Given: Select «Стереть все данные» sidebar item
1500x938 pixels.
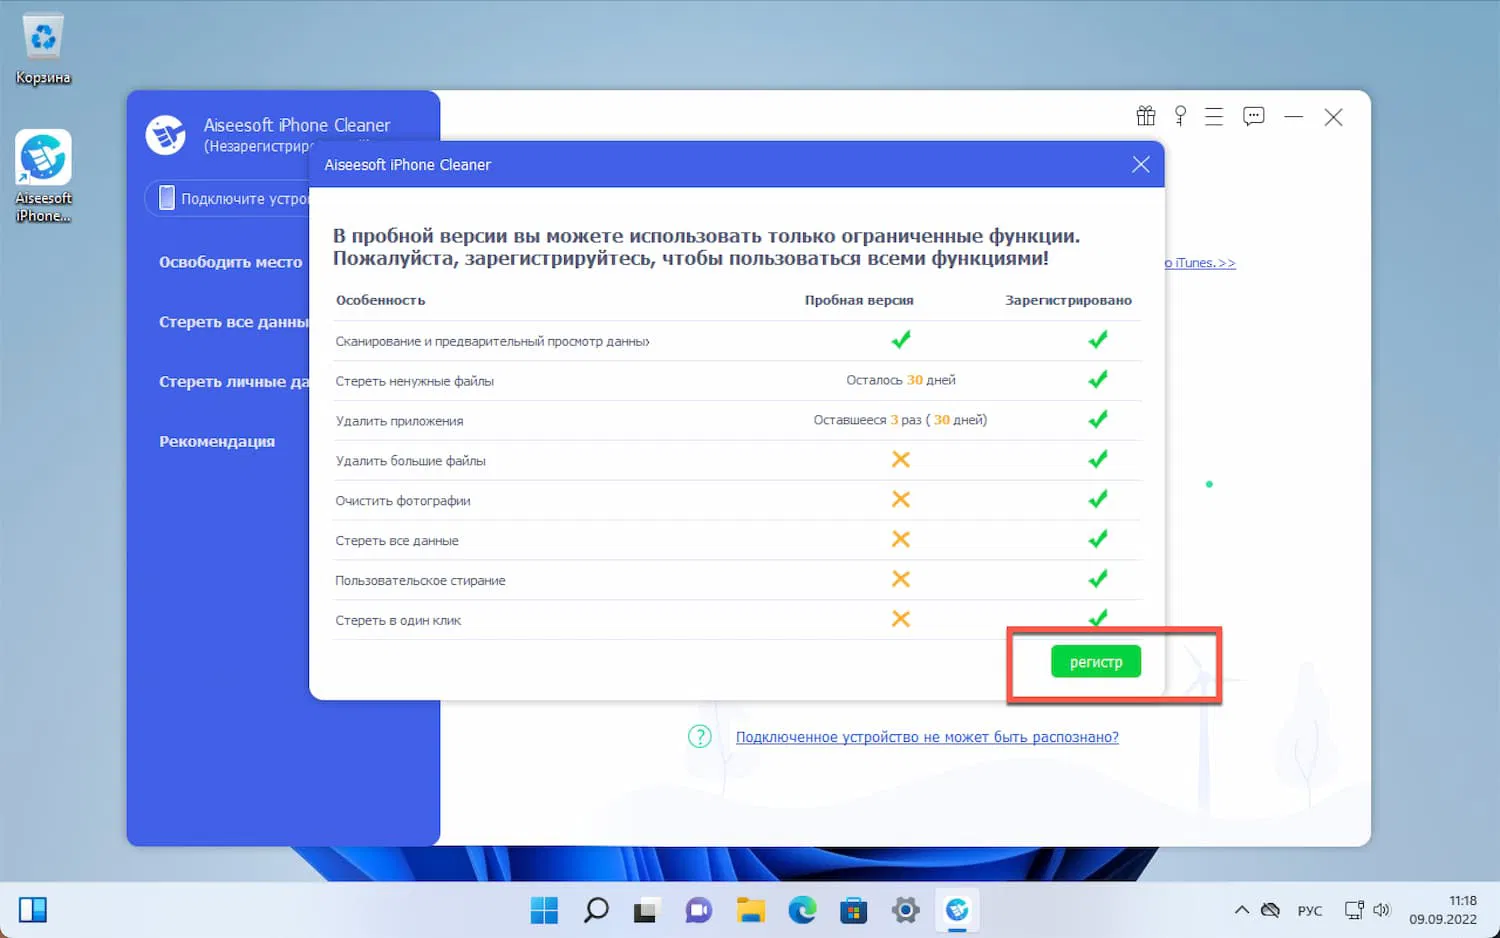Looking at the screenshot, I should [x=234, y=322].
